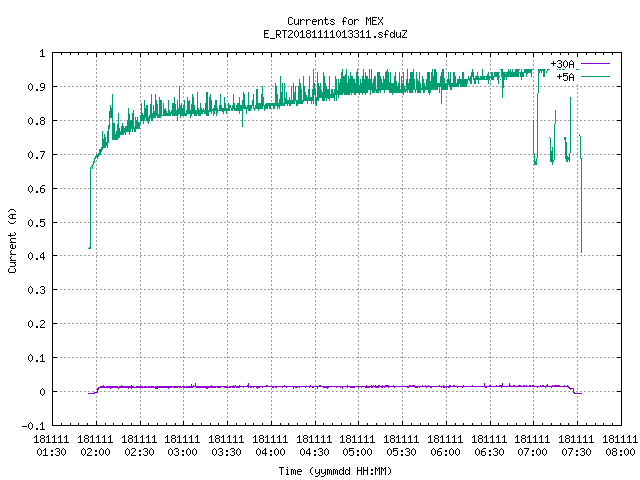
Task: Click the +30A legend label
Action: coord(562,64)
